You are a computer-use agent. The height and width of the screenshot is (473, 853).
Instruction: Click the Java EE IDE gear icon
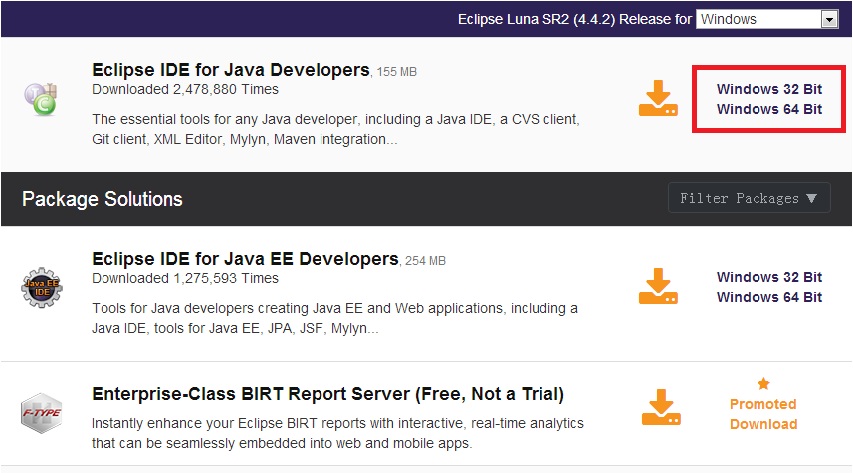coord(42,288)
